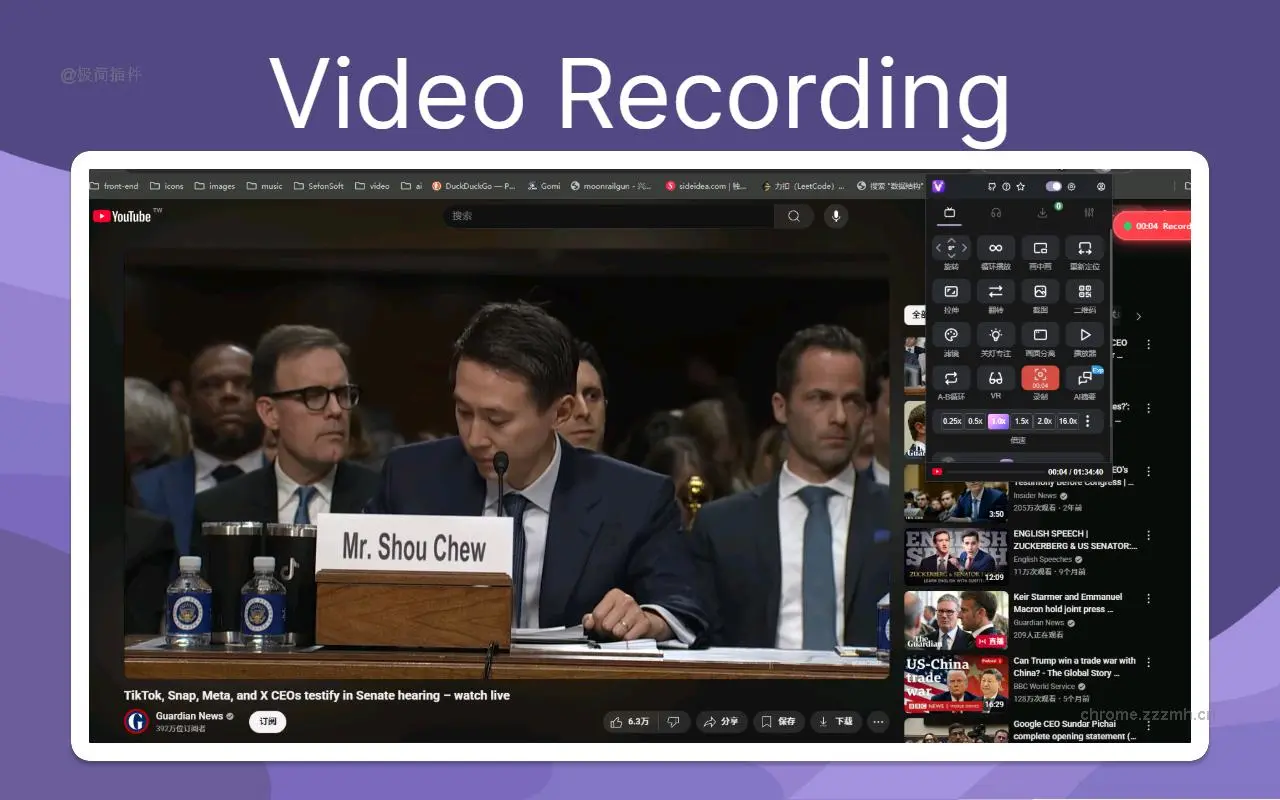Switch to the headphones audio tab

pyautogui.click(x=996, y=212)
